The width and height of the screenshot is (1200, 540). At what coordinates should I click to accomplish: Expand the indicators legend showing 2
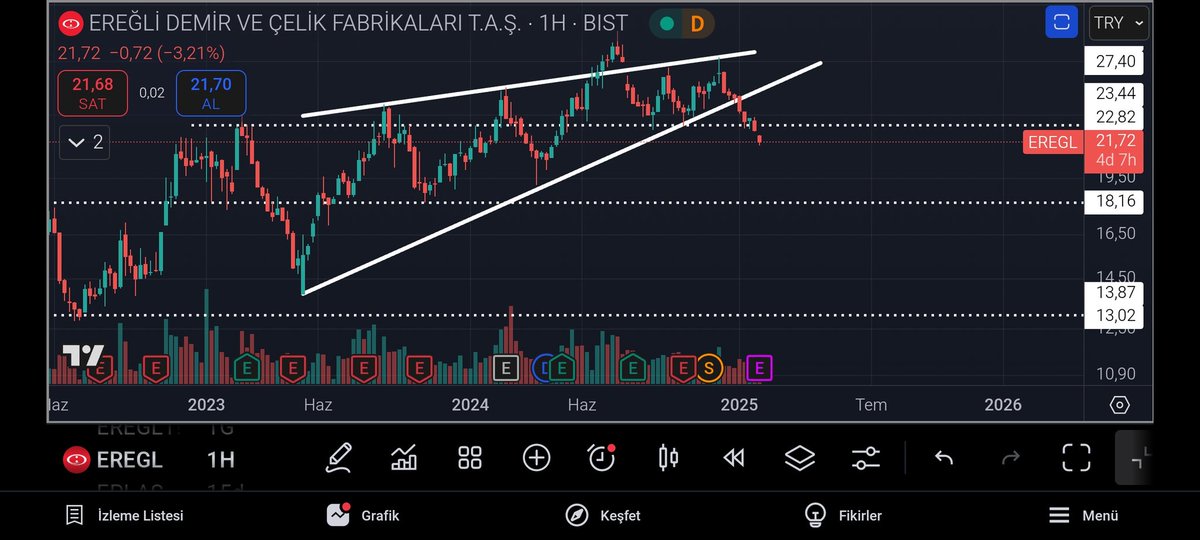tap(84, 143)
